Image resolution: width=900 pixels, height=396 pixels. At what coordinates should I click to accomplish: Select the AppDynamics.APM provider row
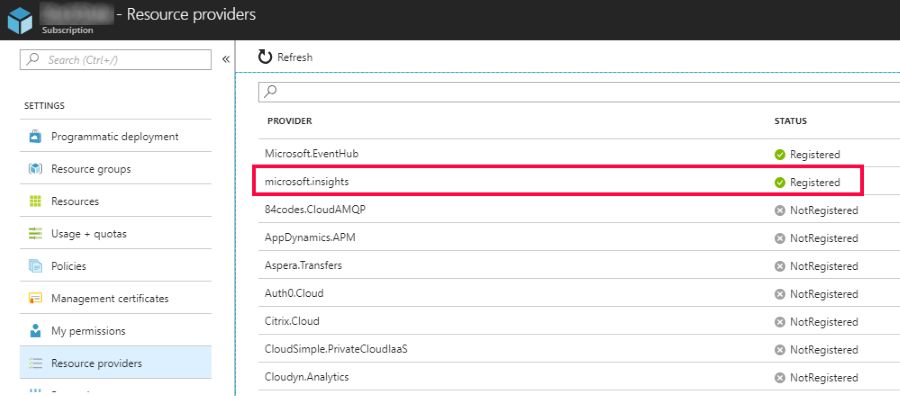click(x=579, y=238)
